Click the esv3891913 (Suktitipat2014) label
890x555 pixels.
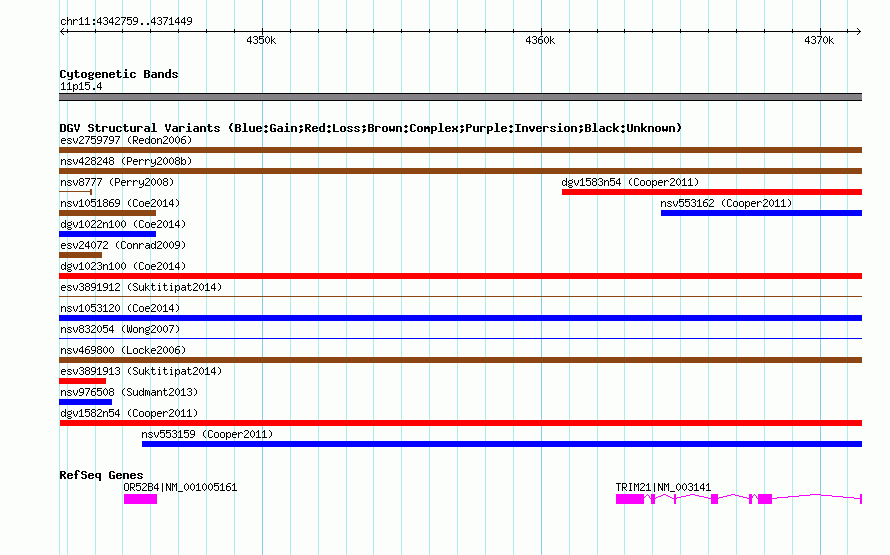coord(141,371)
